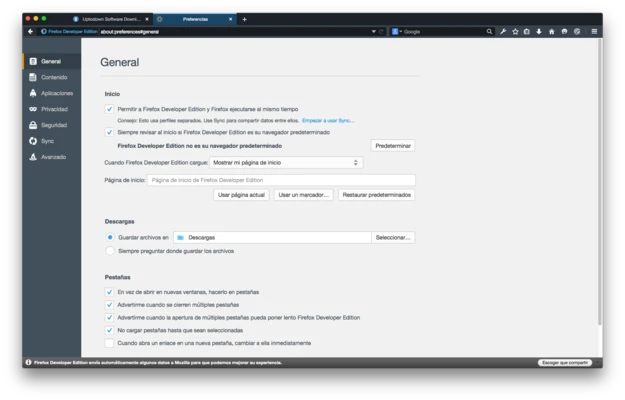Select Siempre preguntar donde guardar los archivos

[x=110, y=251]
